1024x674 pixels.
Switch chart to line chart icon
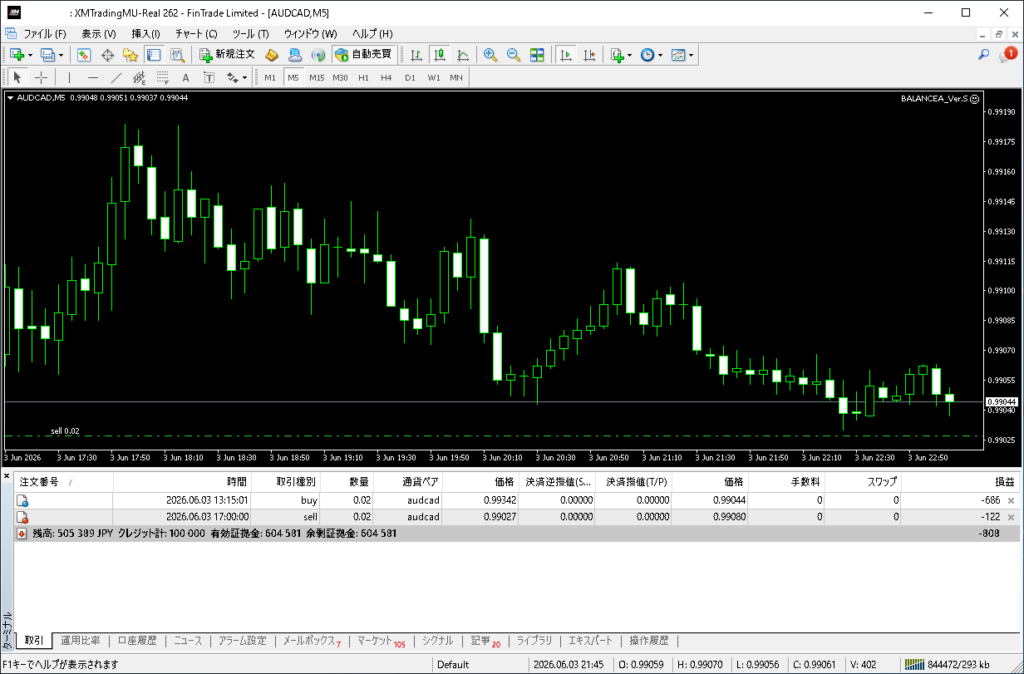[x=462, y=56]
